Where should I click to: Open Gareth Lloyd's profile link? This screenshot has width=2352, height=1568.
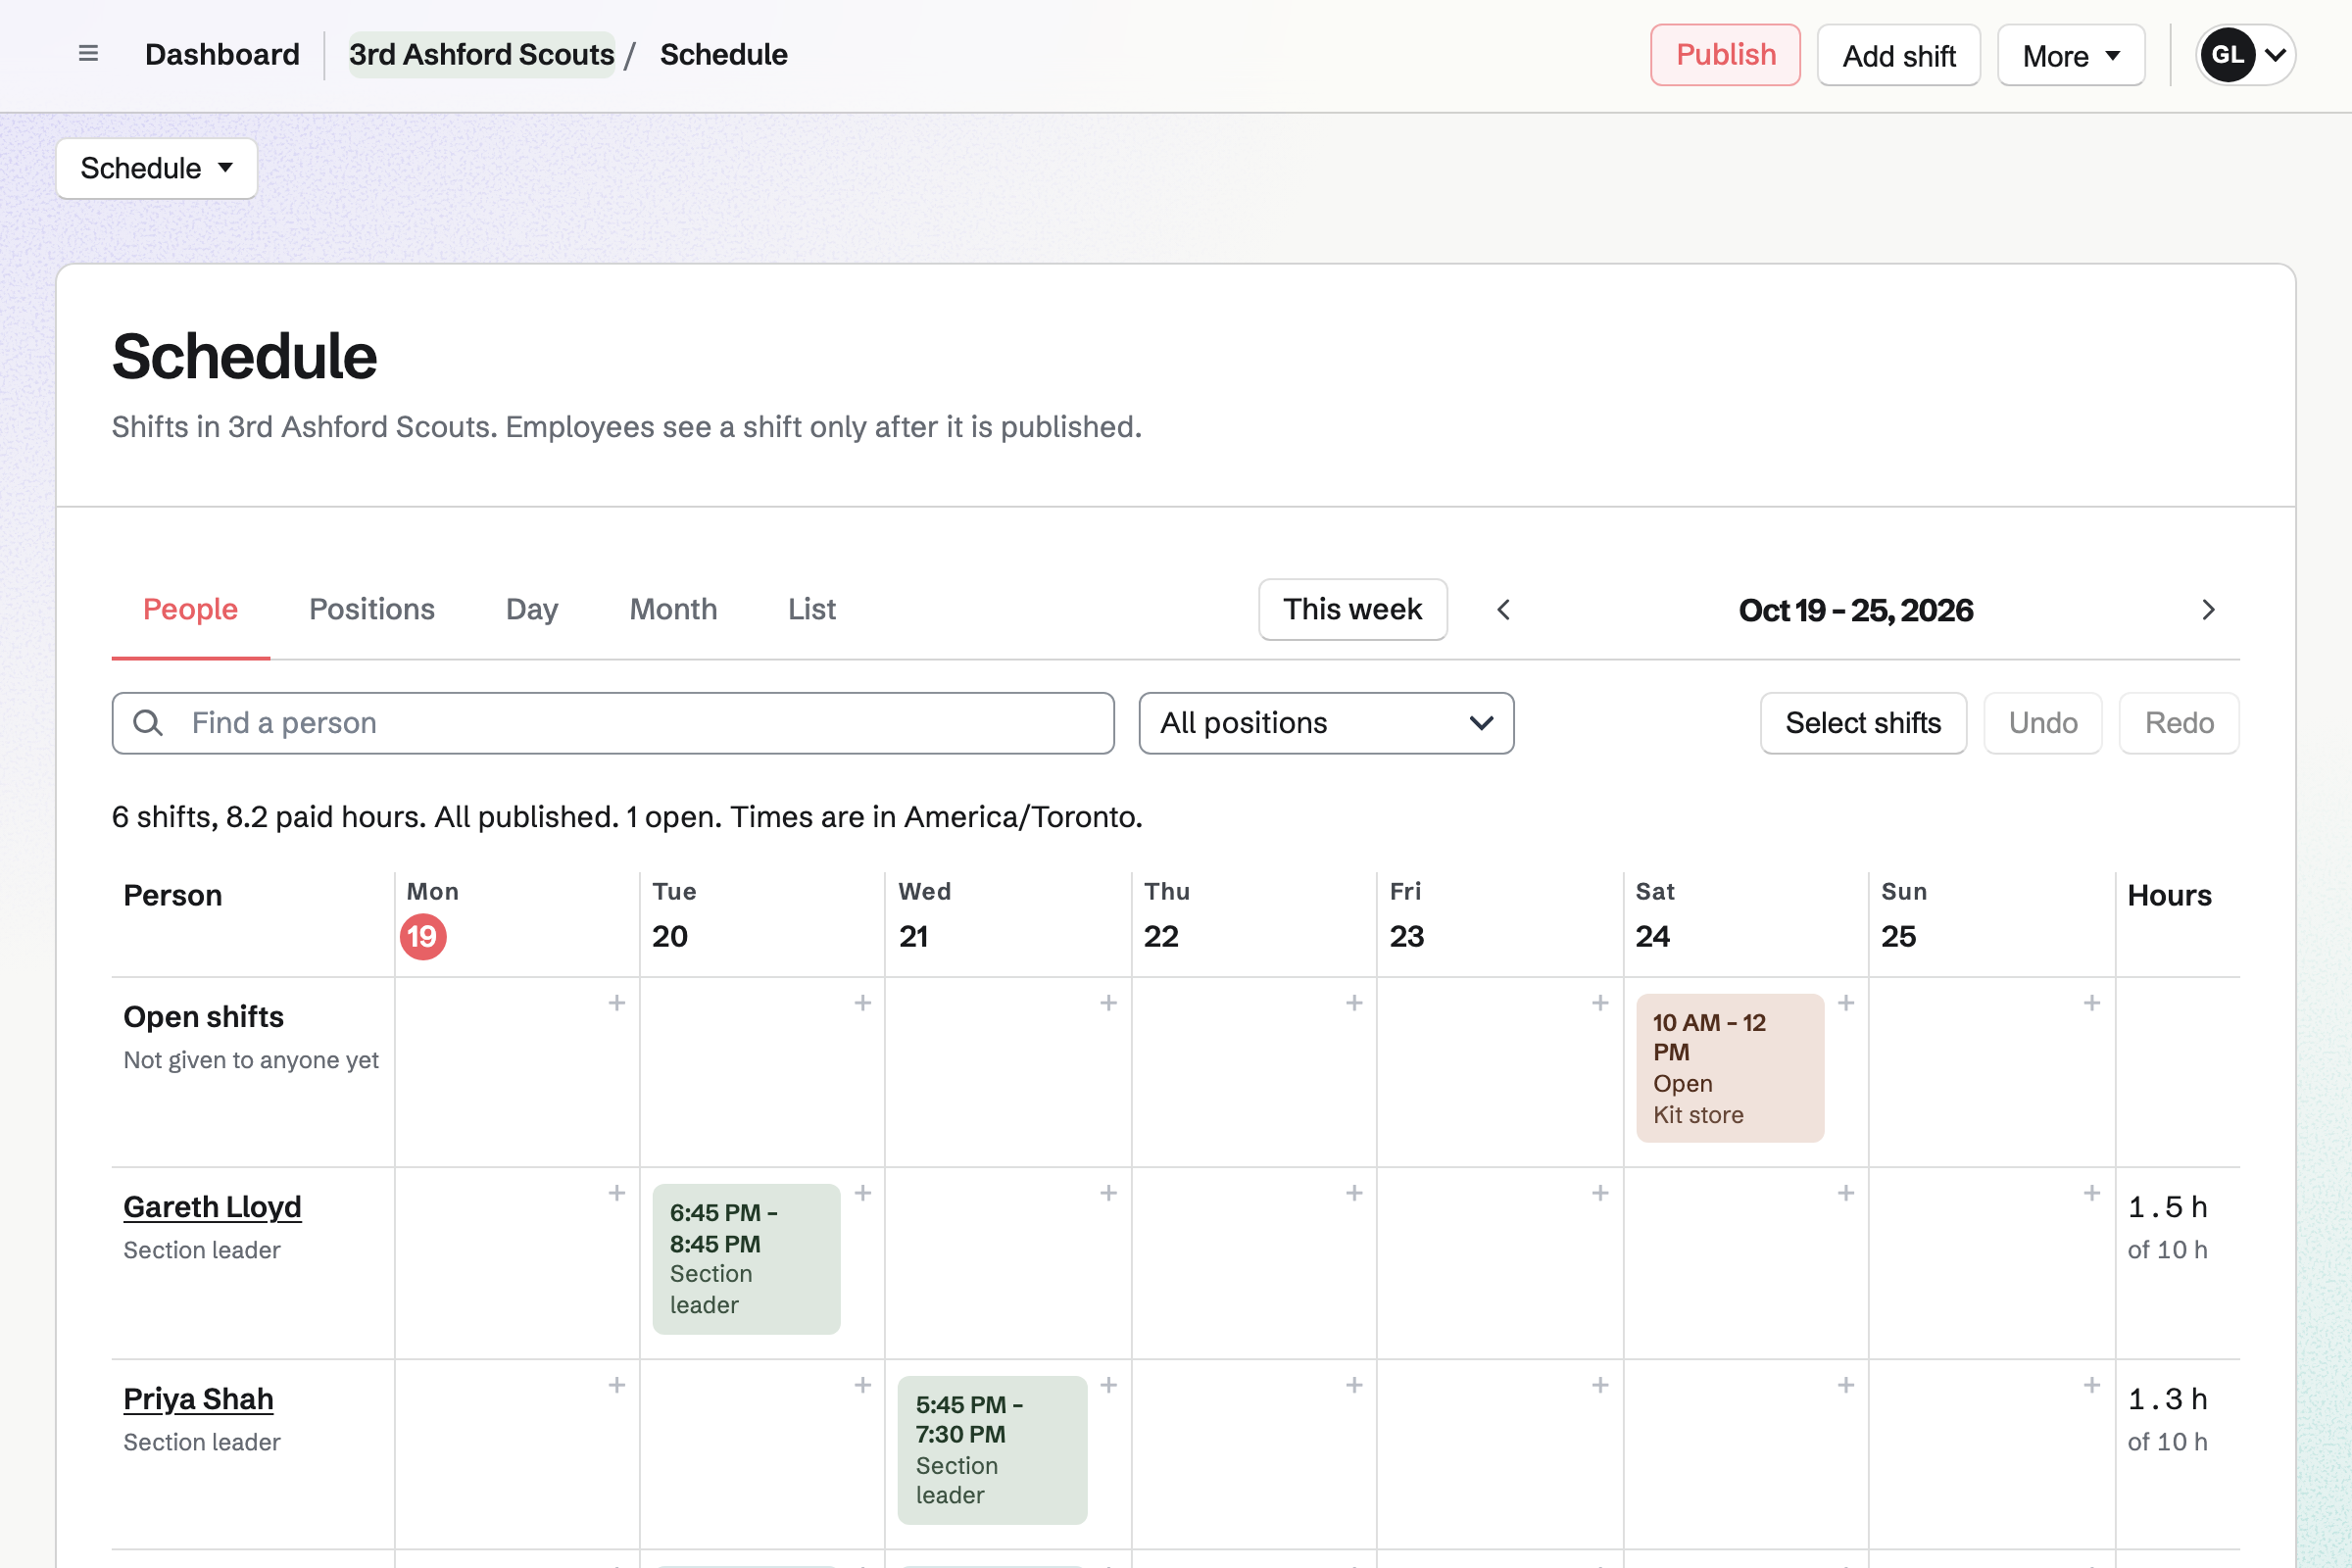click(x=212, y=1207)
